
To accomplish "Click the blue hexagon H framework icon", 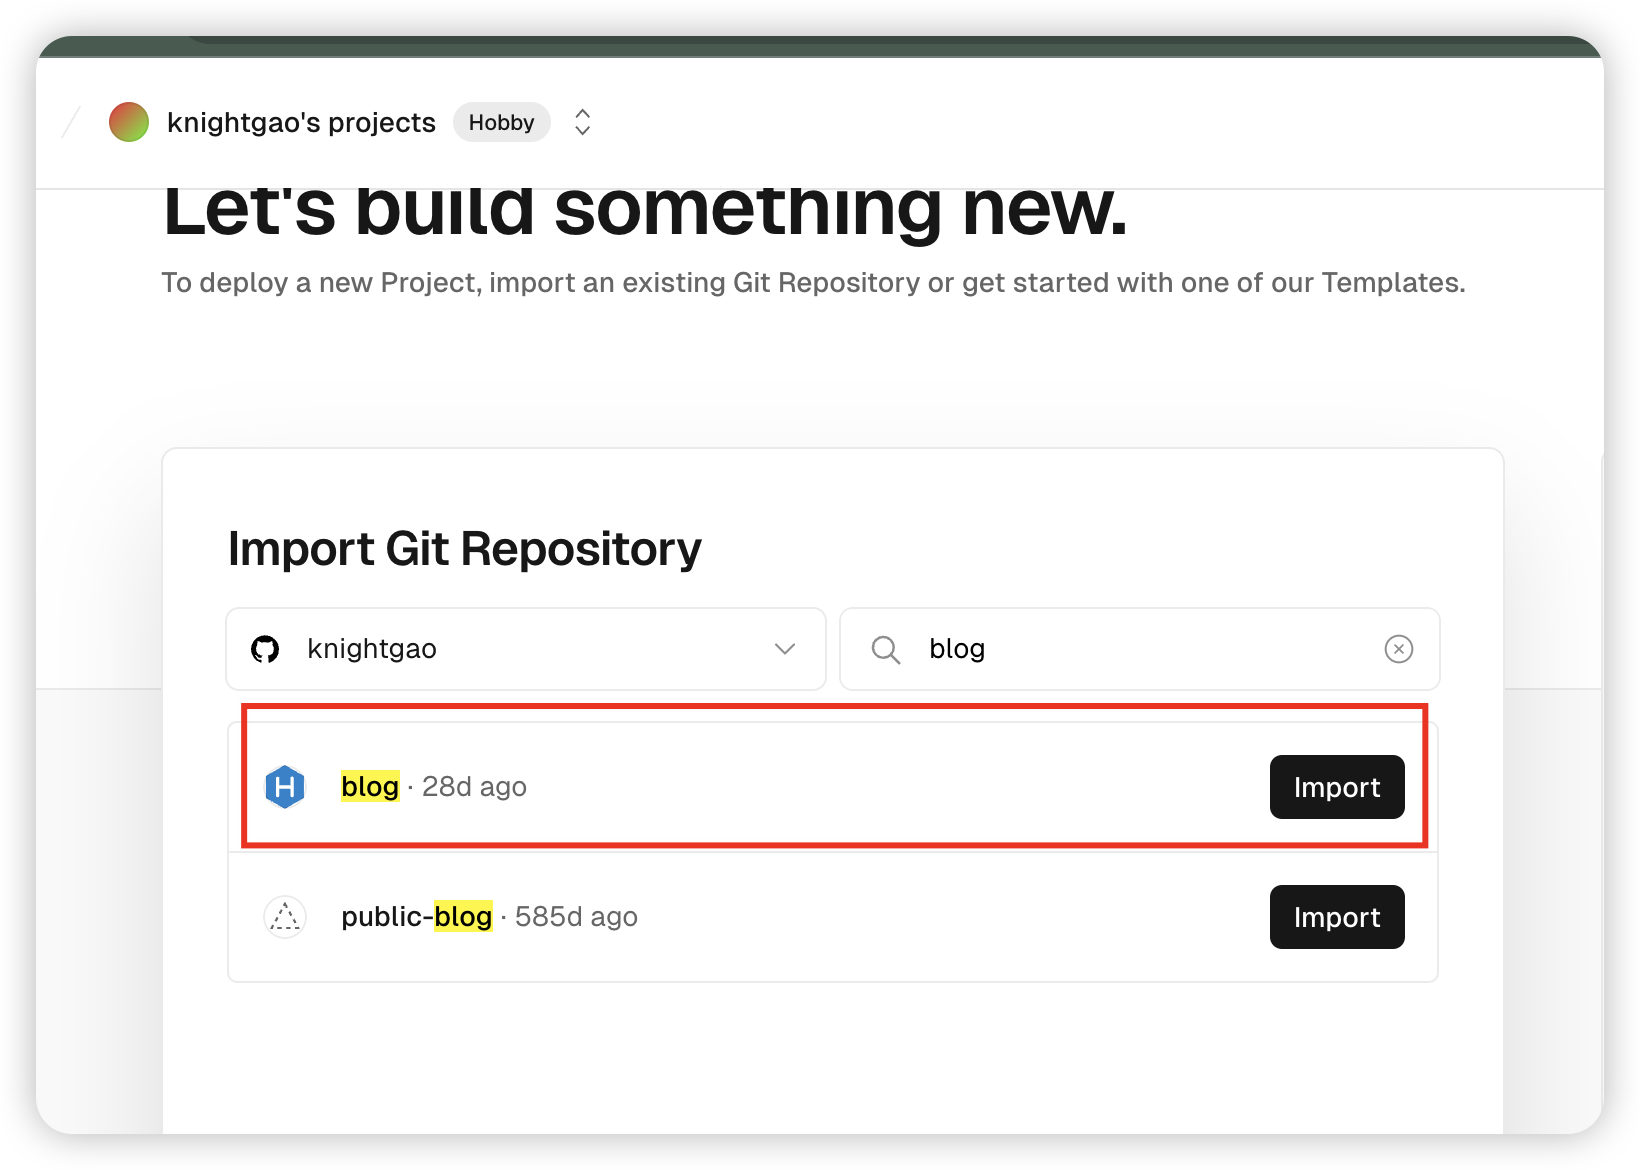I will (285, 787).
